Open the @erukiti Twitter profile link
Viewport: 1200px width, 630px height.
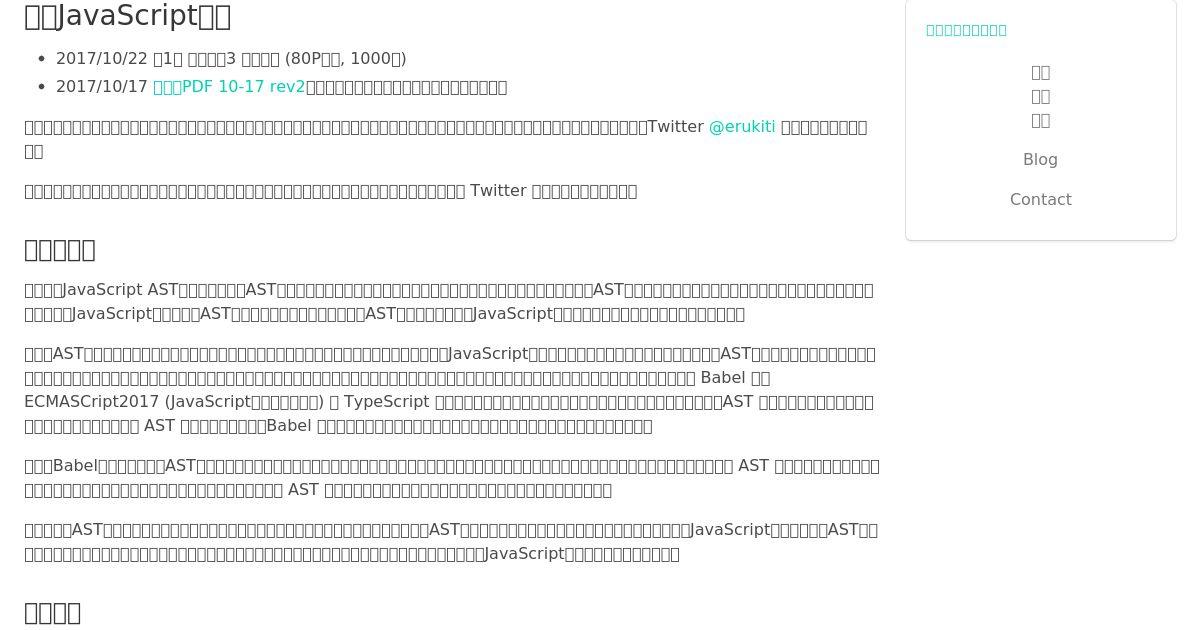click(742, 127)
